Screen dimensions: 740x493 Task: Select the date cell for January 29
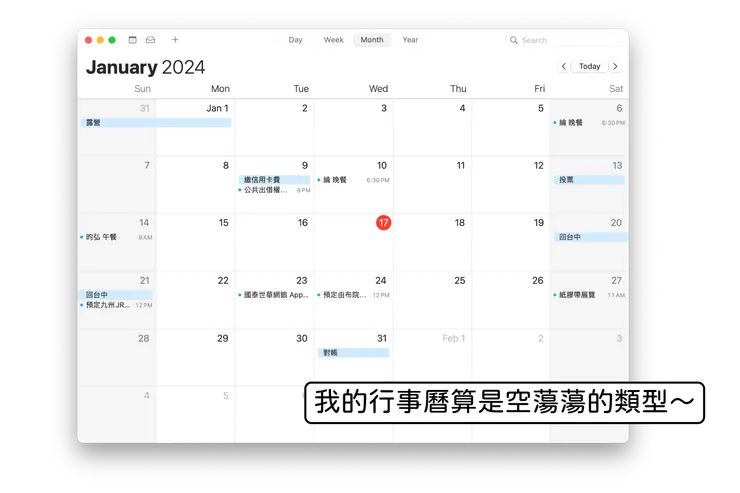195,358
